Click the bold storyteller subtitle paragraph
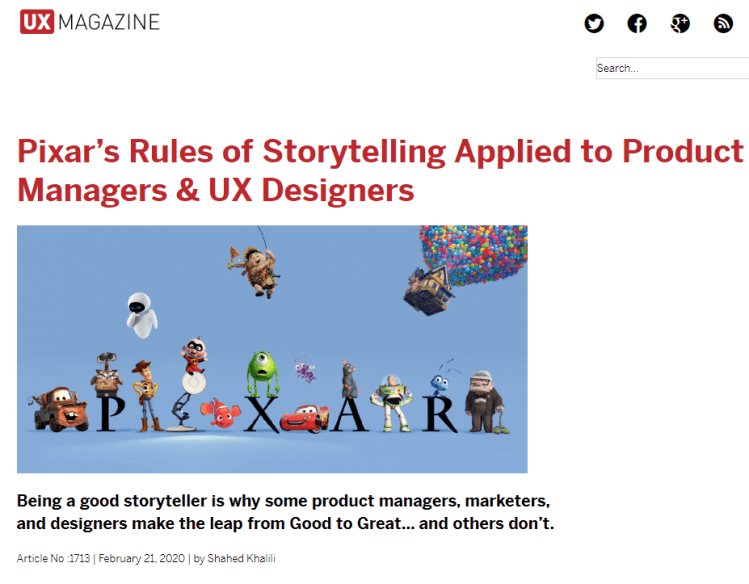The width and height of the screenshot is (749, 584). tap(286, 512)
